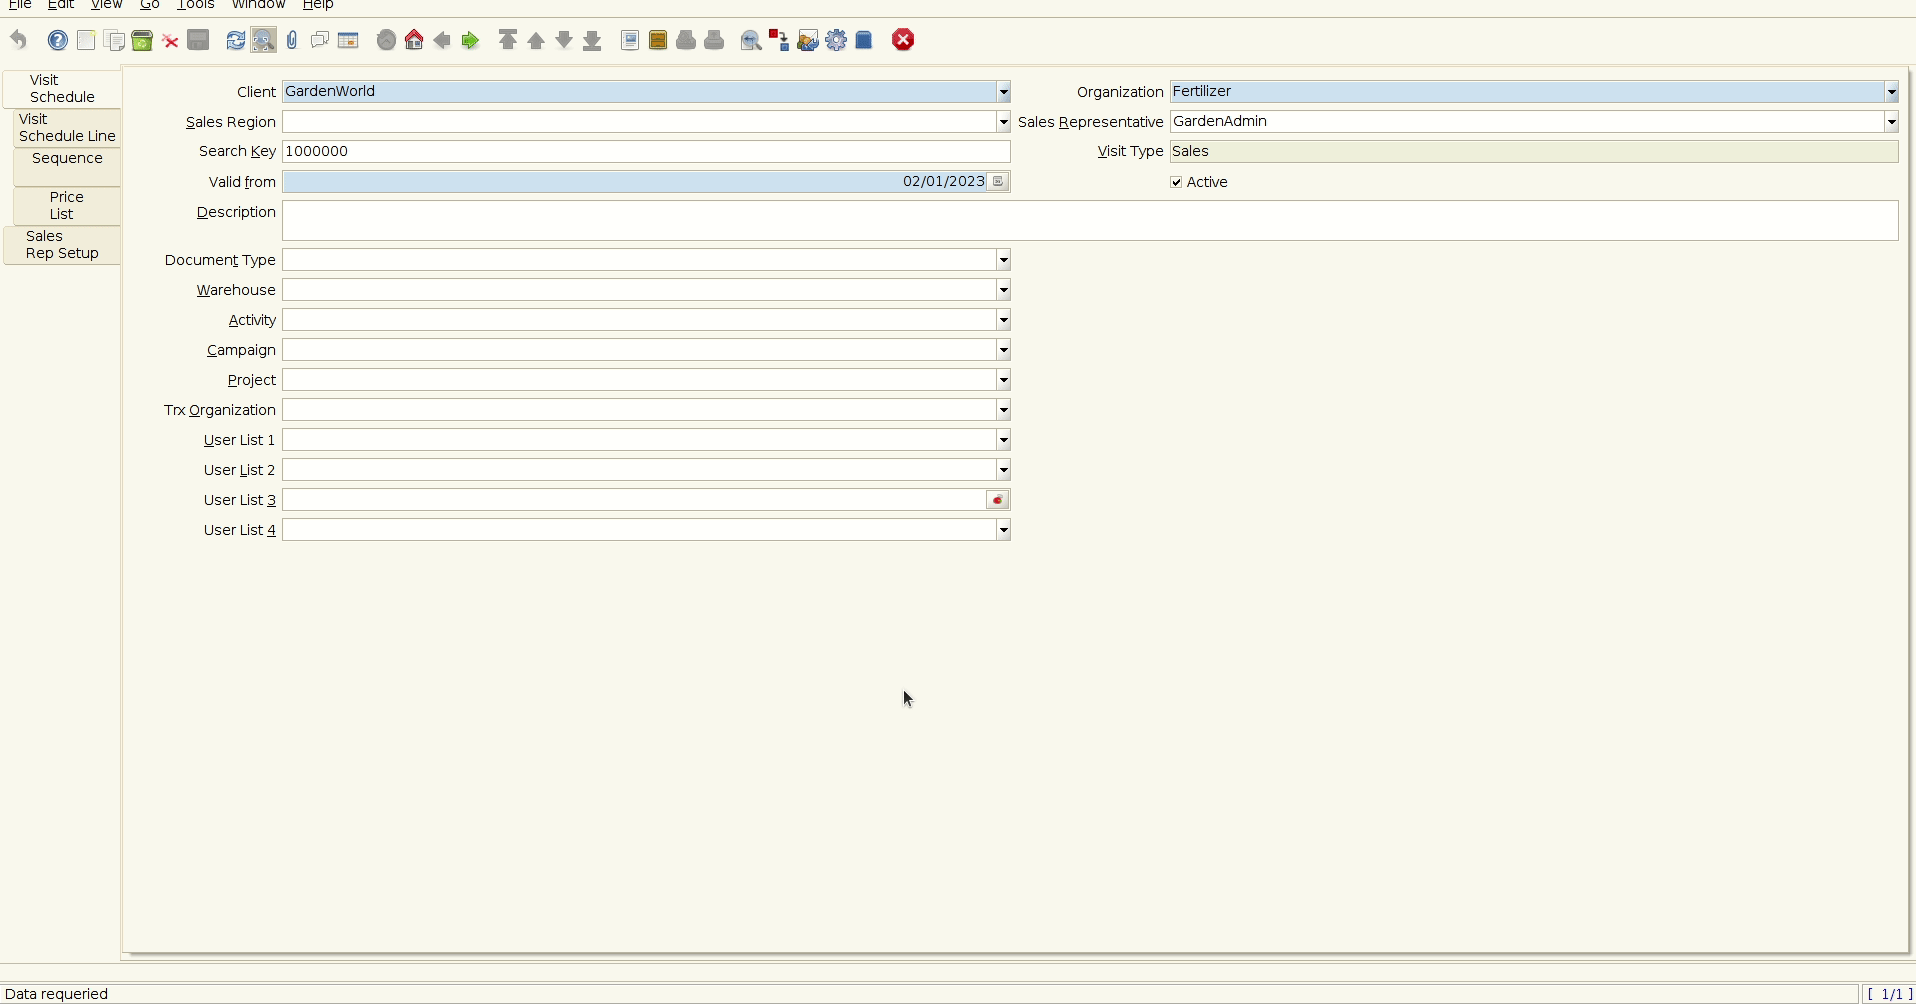Switch to the Sequence tab
This screenshot has width=1916, height=1004.
pos(67,167)
